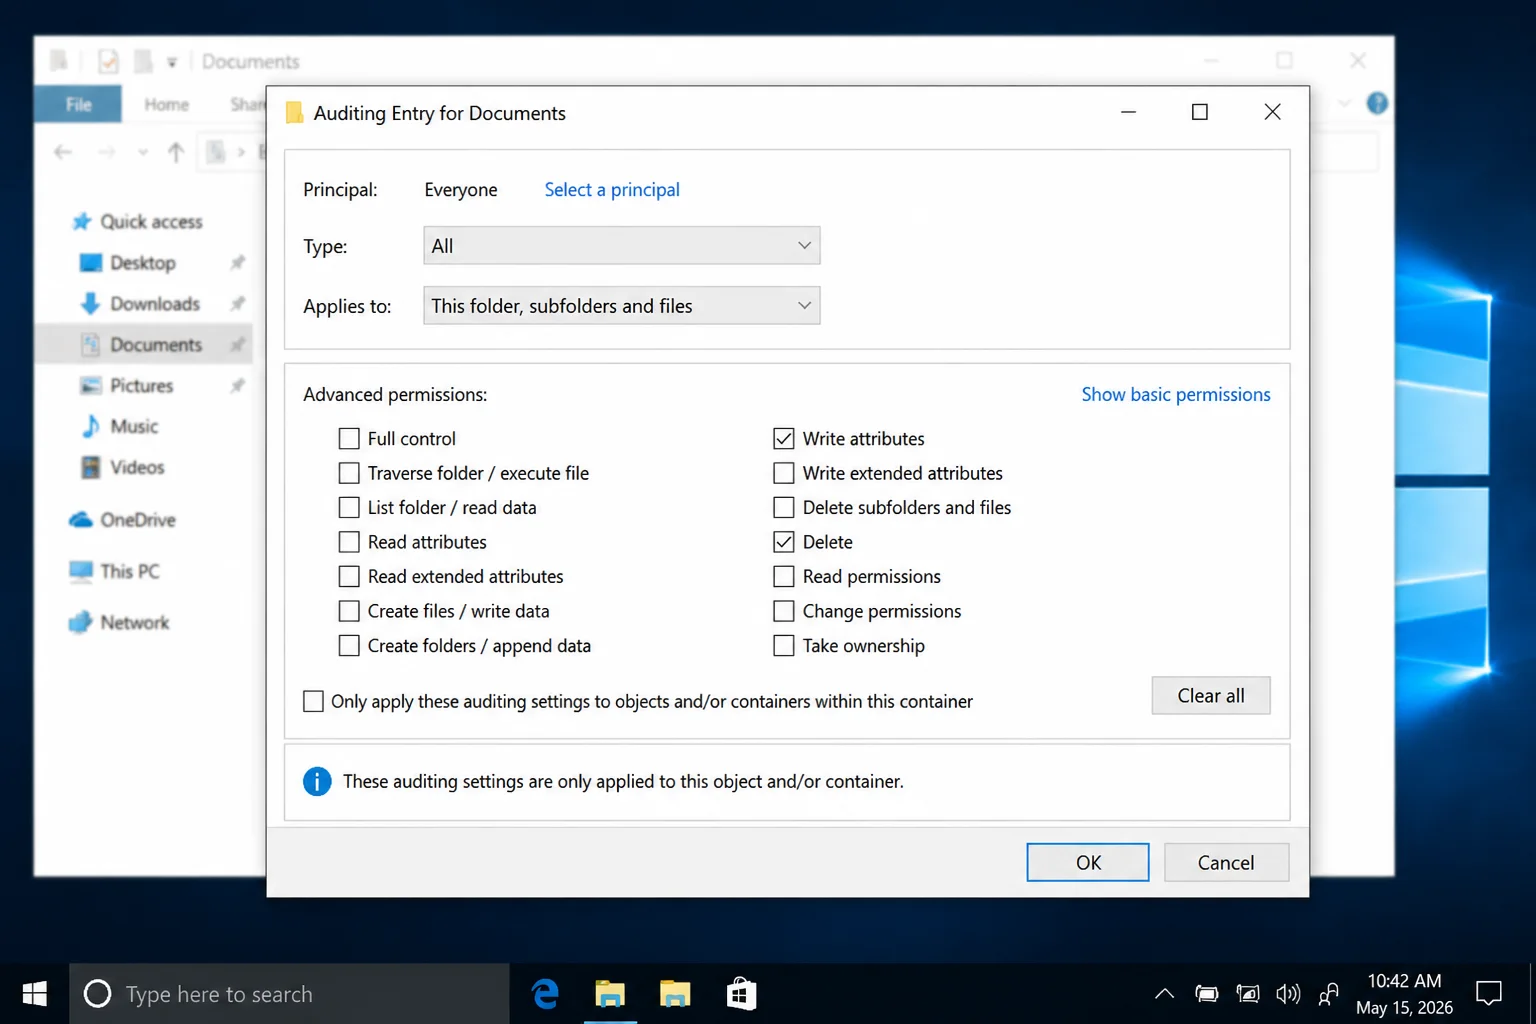Open the clock showing 10:42 AM
The height and width of the screenshot is (1024, 1536).
point(1404,993)
